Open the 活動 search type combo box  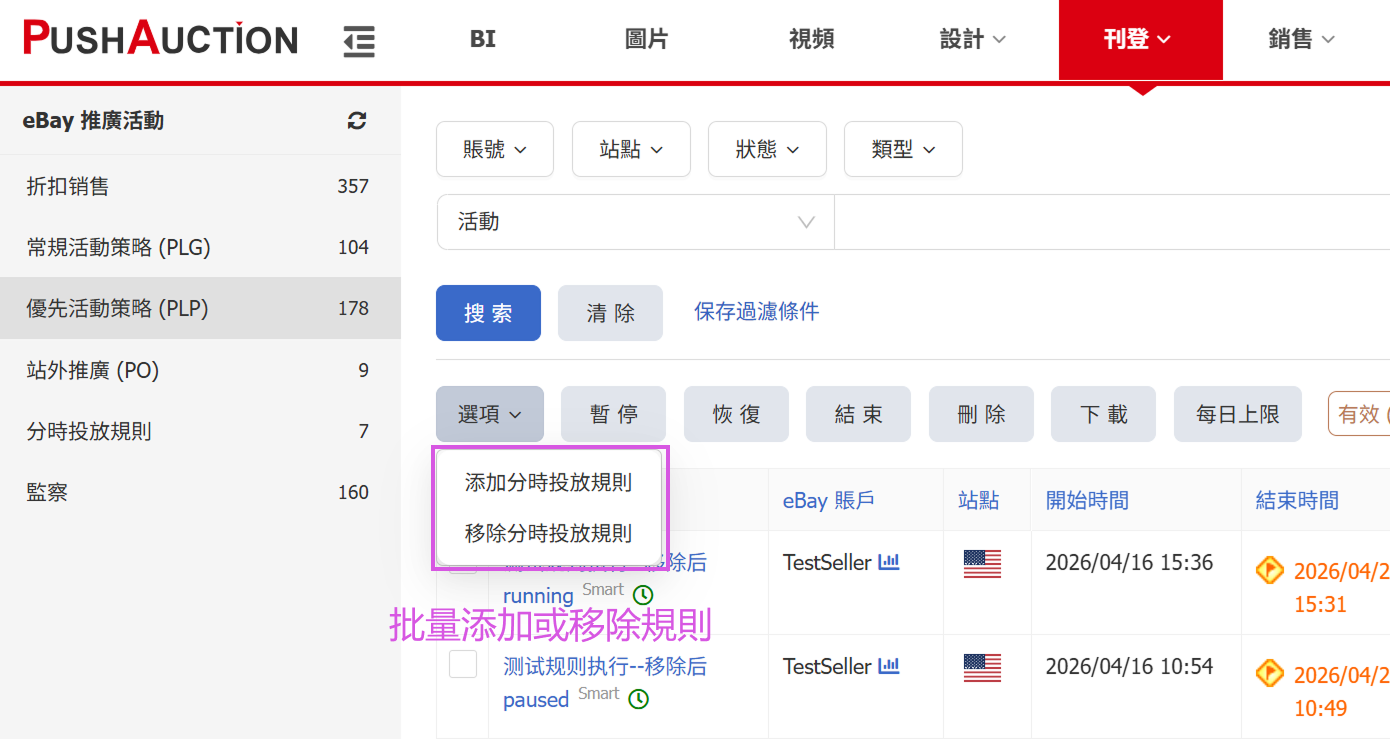click(x=635, y=222)
